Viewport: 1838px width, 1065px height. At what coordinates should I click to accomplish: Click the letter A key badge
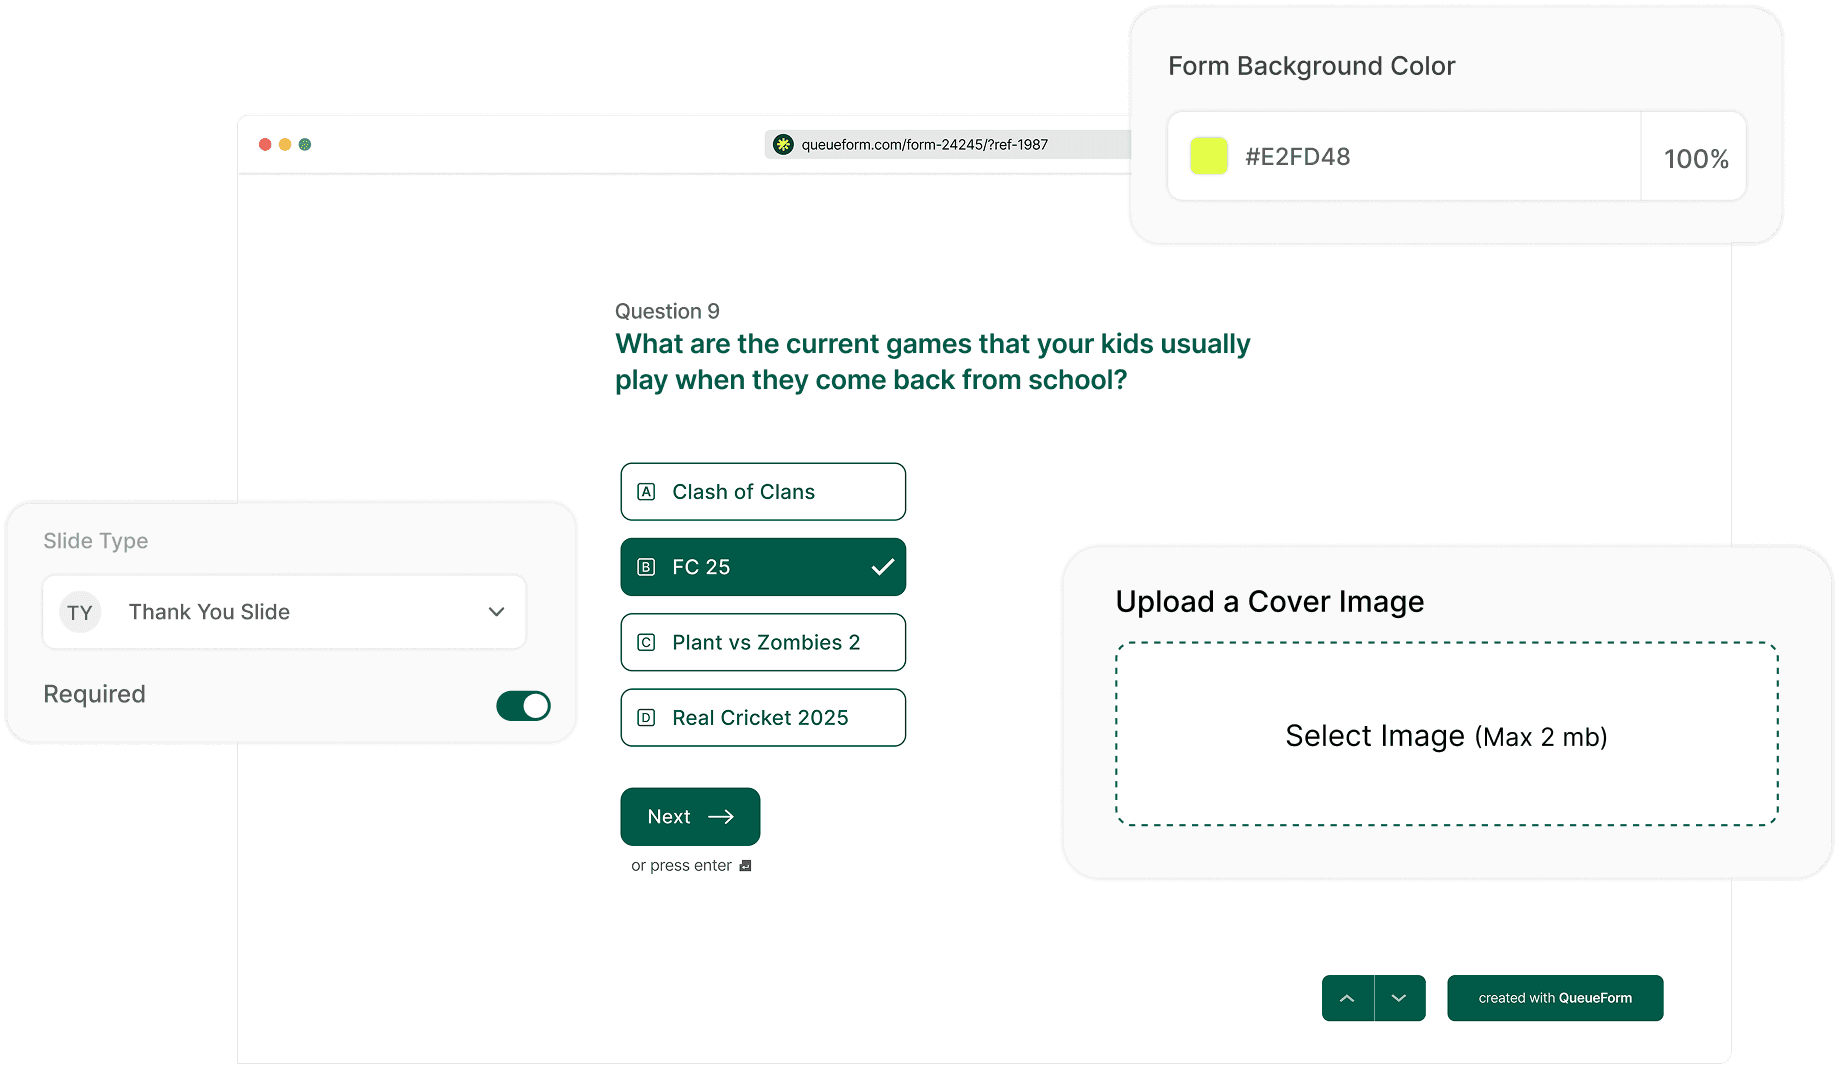[647, 492]
